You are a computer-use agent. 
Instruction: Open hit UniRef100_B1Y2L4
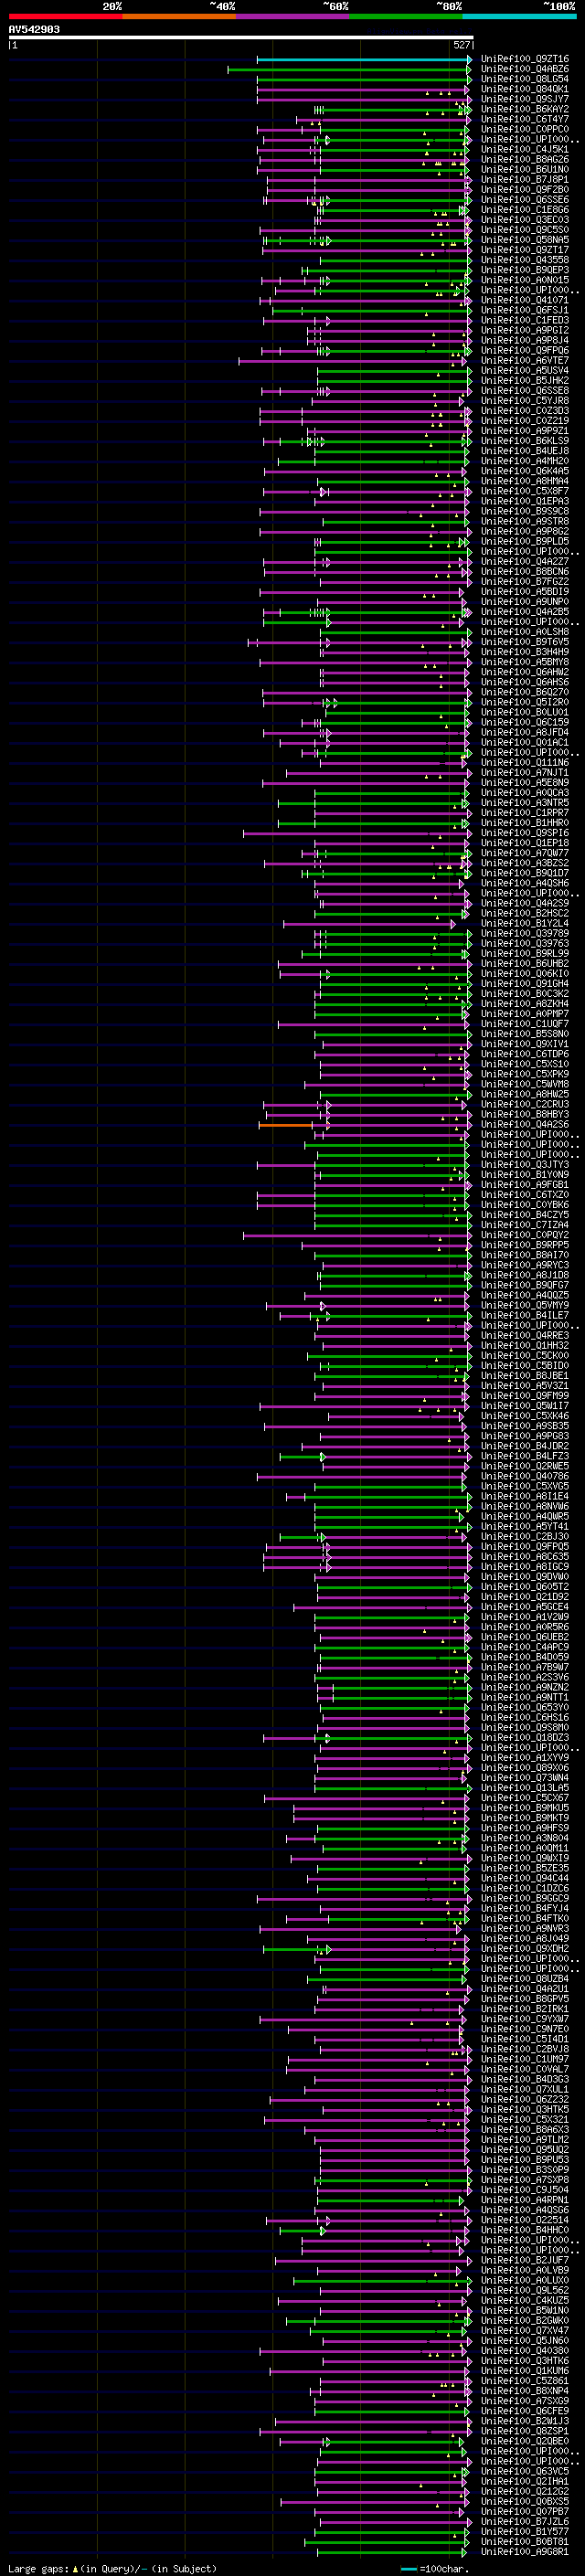coord(525,923)
